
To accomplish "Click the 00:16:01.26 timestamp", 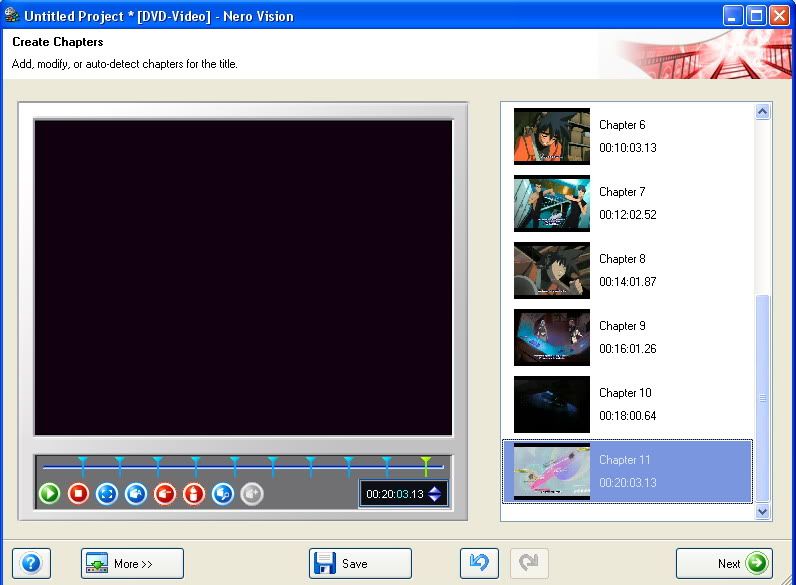I will coord(627,349).
